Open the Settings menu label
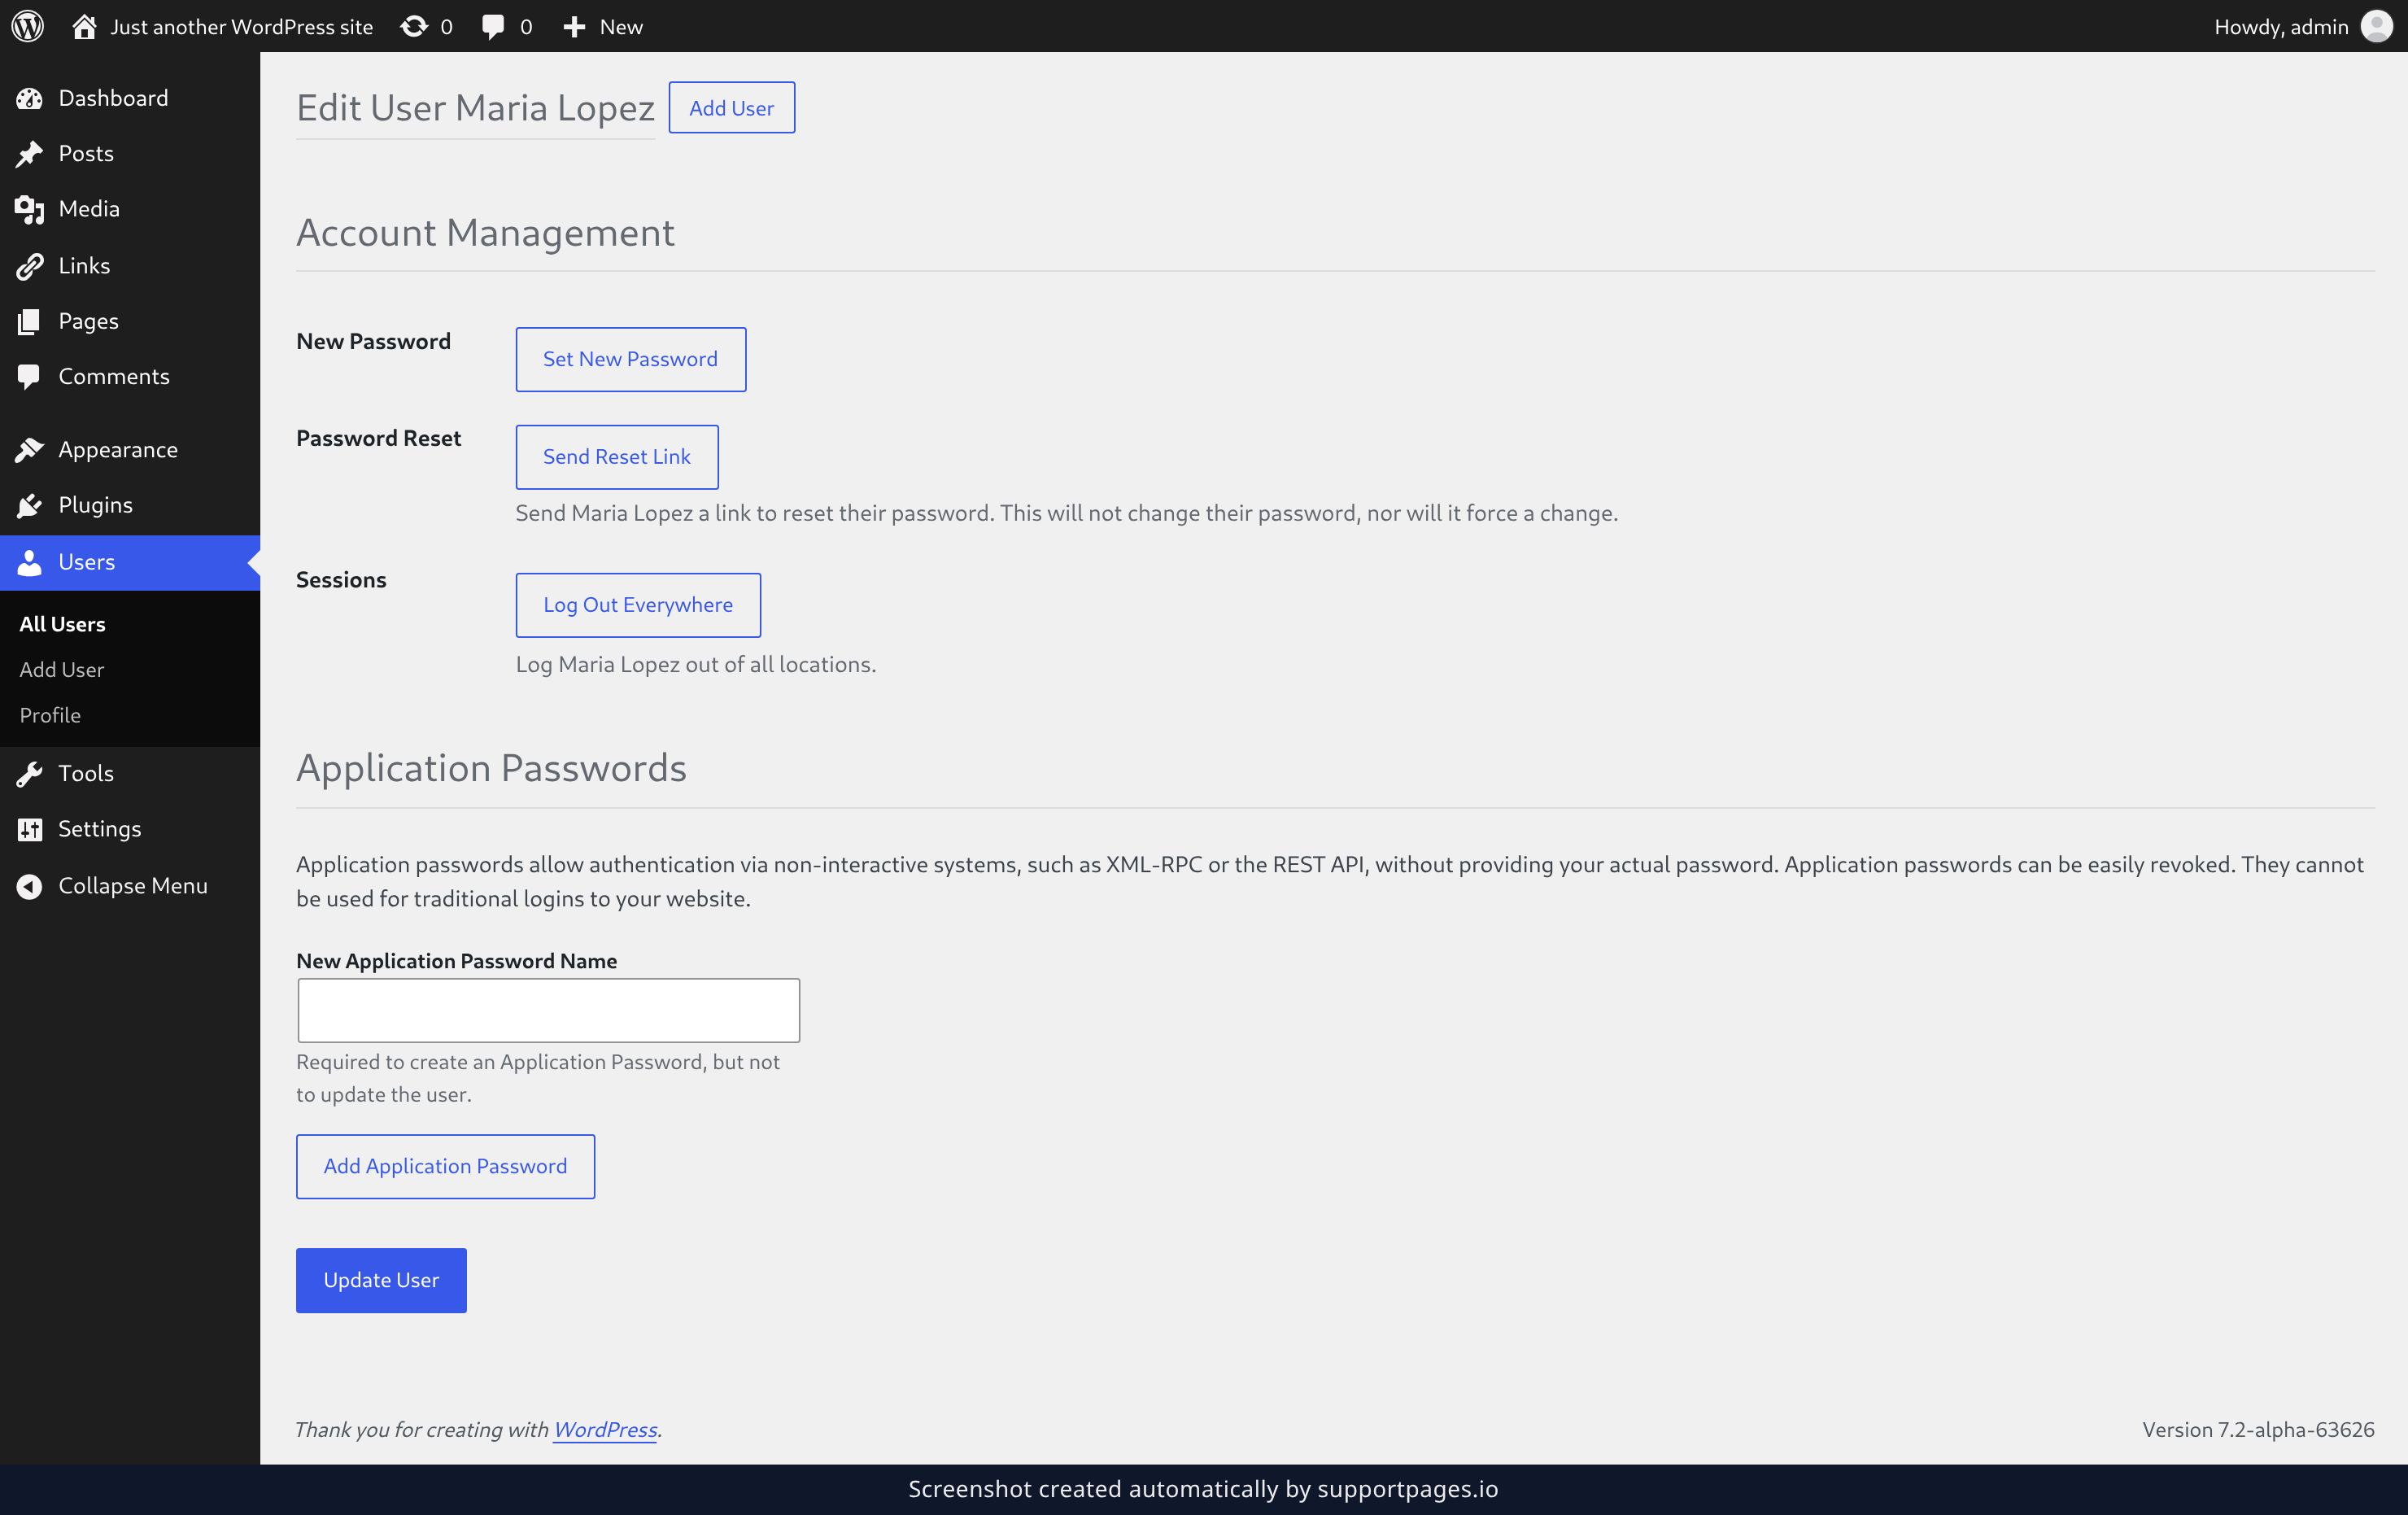Image resolution: width=2408 pixels, height=1515 pixels. point(100,829)
